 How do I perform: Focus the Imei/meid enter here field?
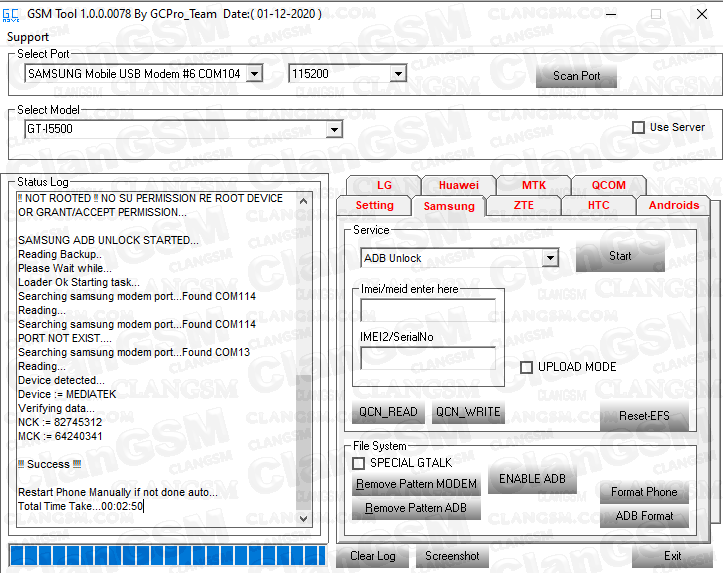(x=427, y=310)
